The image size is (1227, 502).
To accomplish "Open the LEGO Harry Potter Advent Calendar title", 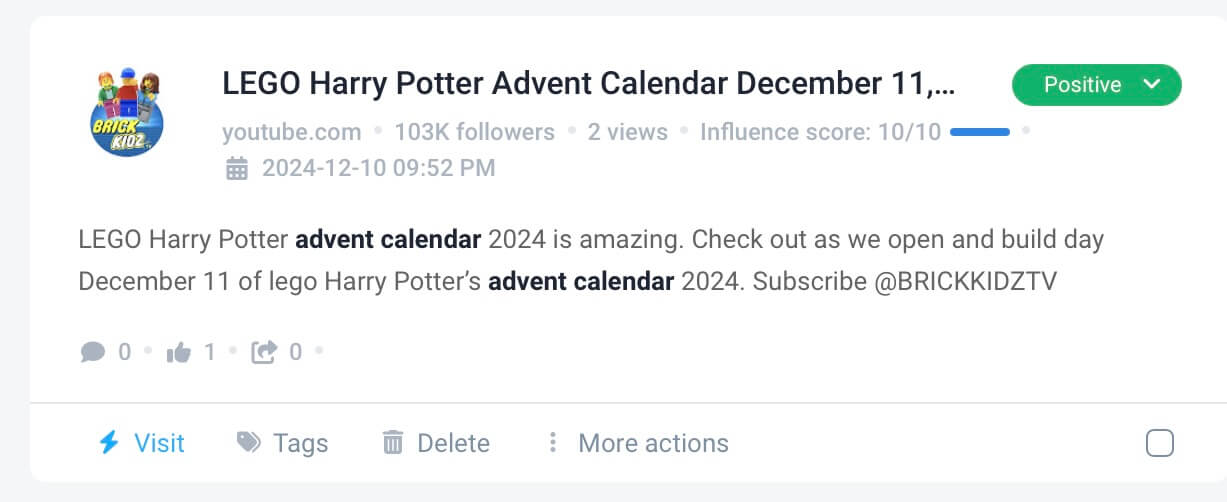I will click(588, 85).
